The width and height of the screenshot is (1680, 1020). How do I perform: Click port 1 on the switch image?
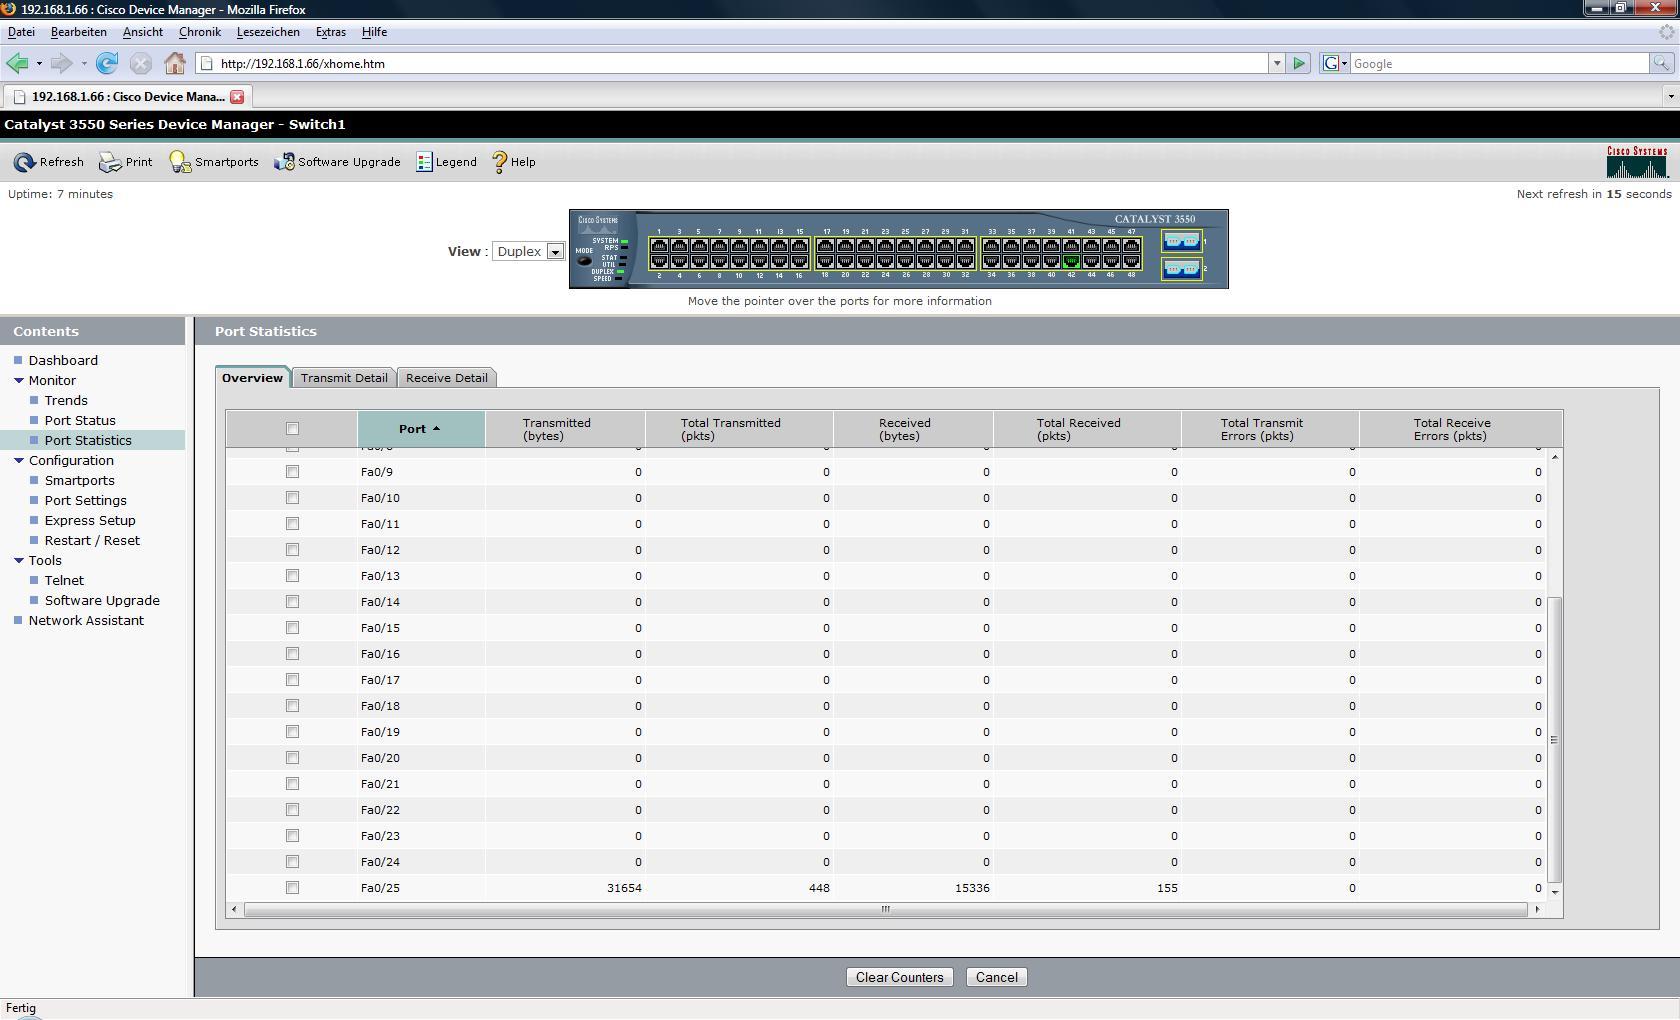point(659,246)
